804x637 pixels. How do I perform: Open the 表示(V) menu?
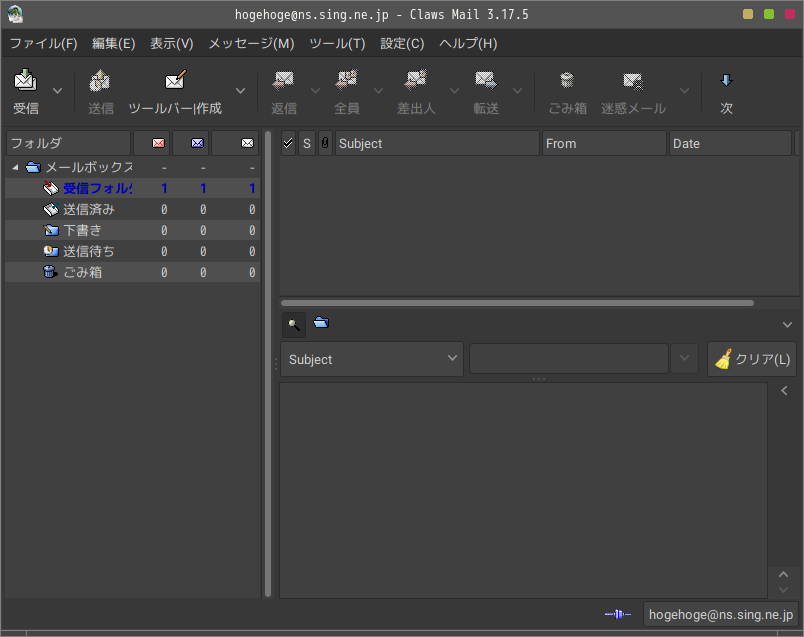(171, 44)
